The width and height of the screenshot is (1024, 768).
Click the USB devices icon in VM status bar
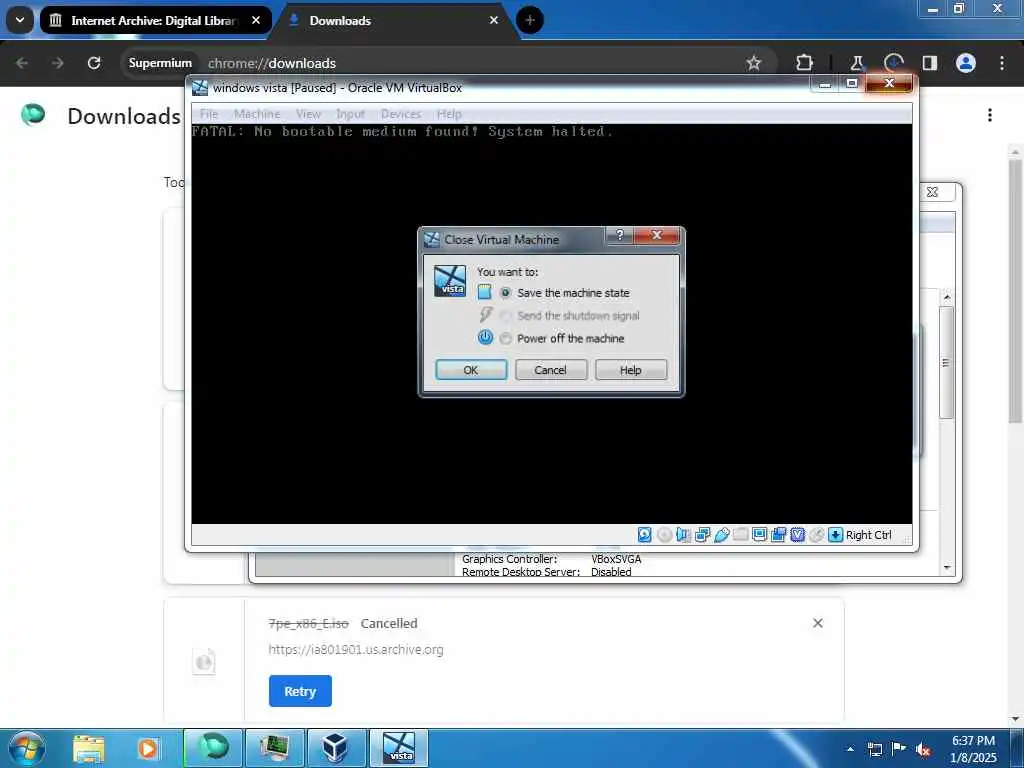pyautogui.click(x=722, y=535)
